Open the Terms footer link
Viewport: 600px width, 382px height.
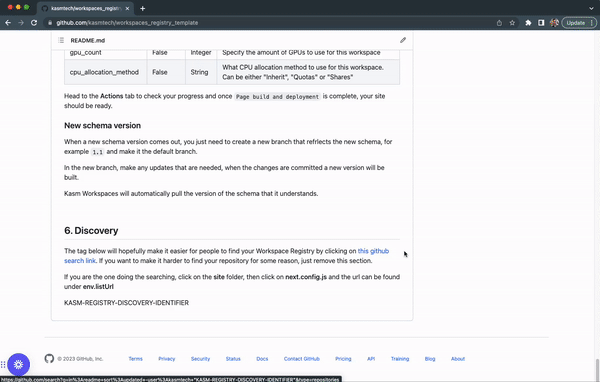(135, 359)
